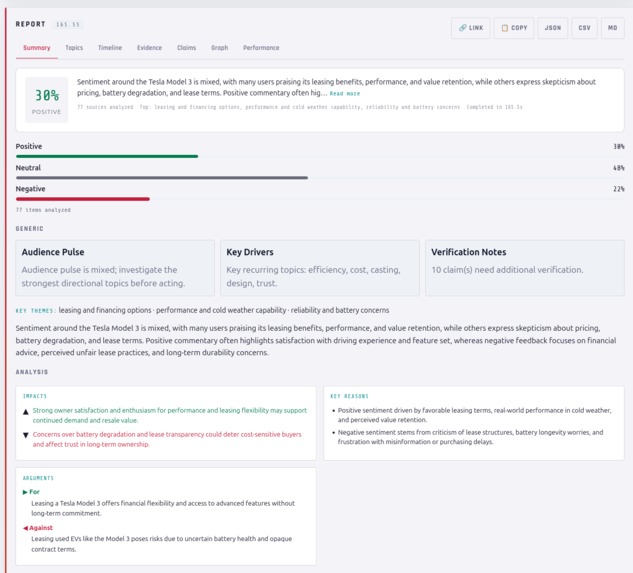This screenshot has height=573, width=633.
Task: Open the Claims tab
Action: [187, 48]
